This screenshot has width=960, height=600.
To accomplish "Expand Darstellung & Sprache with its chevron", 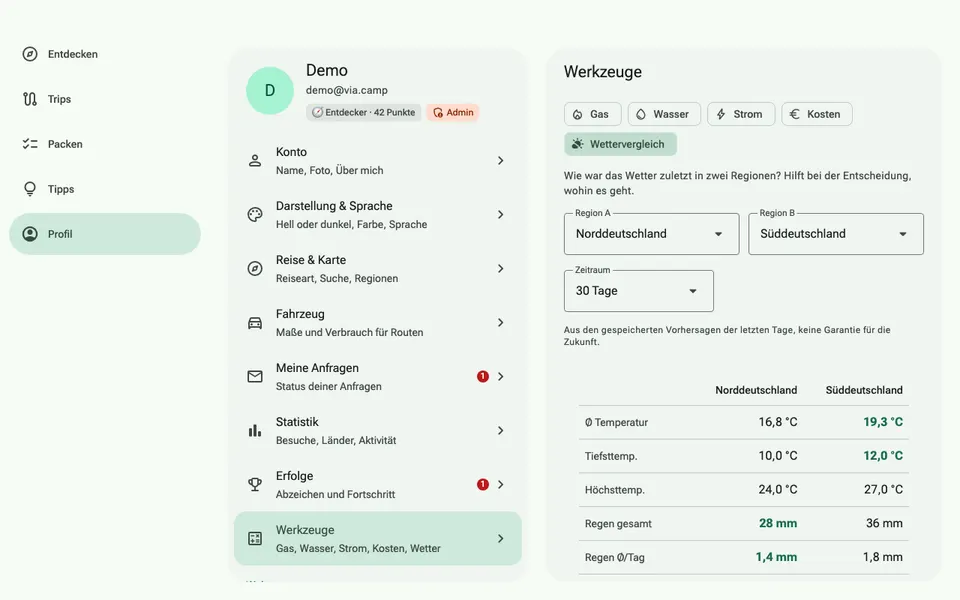I will [x=501, y=214].
